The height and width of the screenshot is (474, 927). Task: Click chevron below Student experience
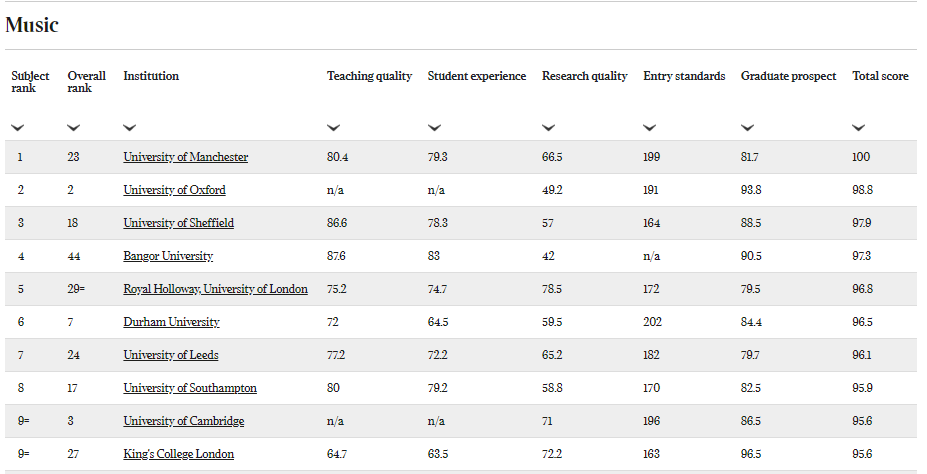click(435, 128)
